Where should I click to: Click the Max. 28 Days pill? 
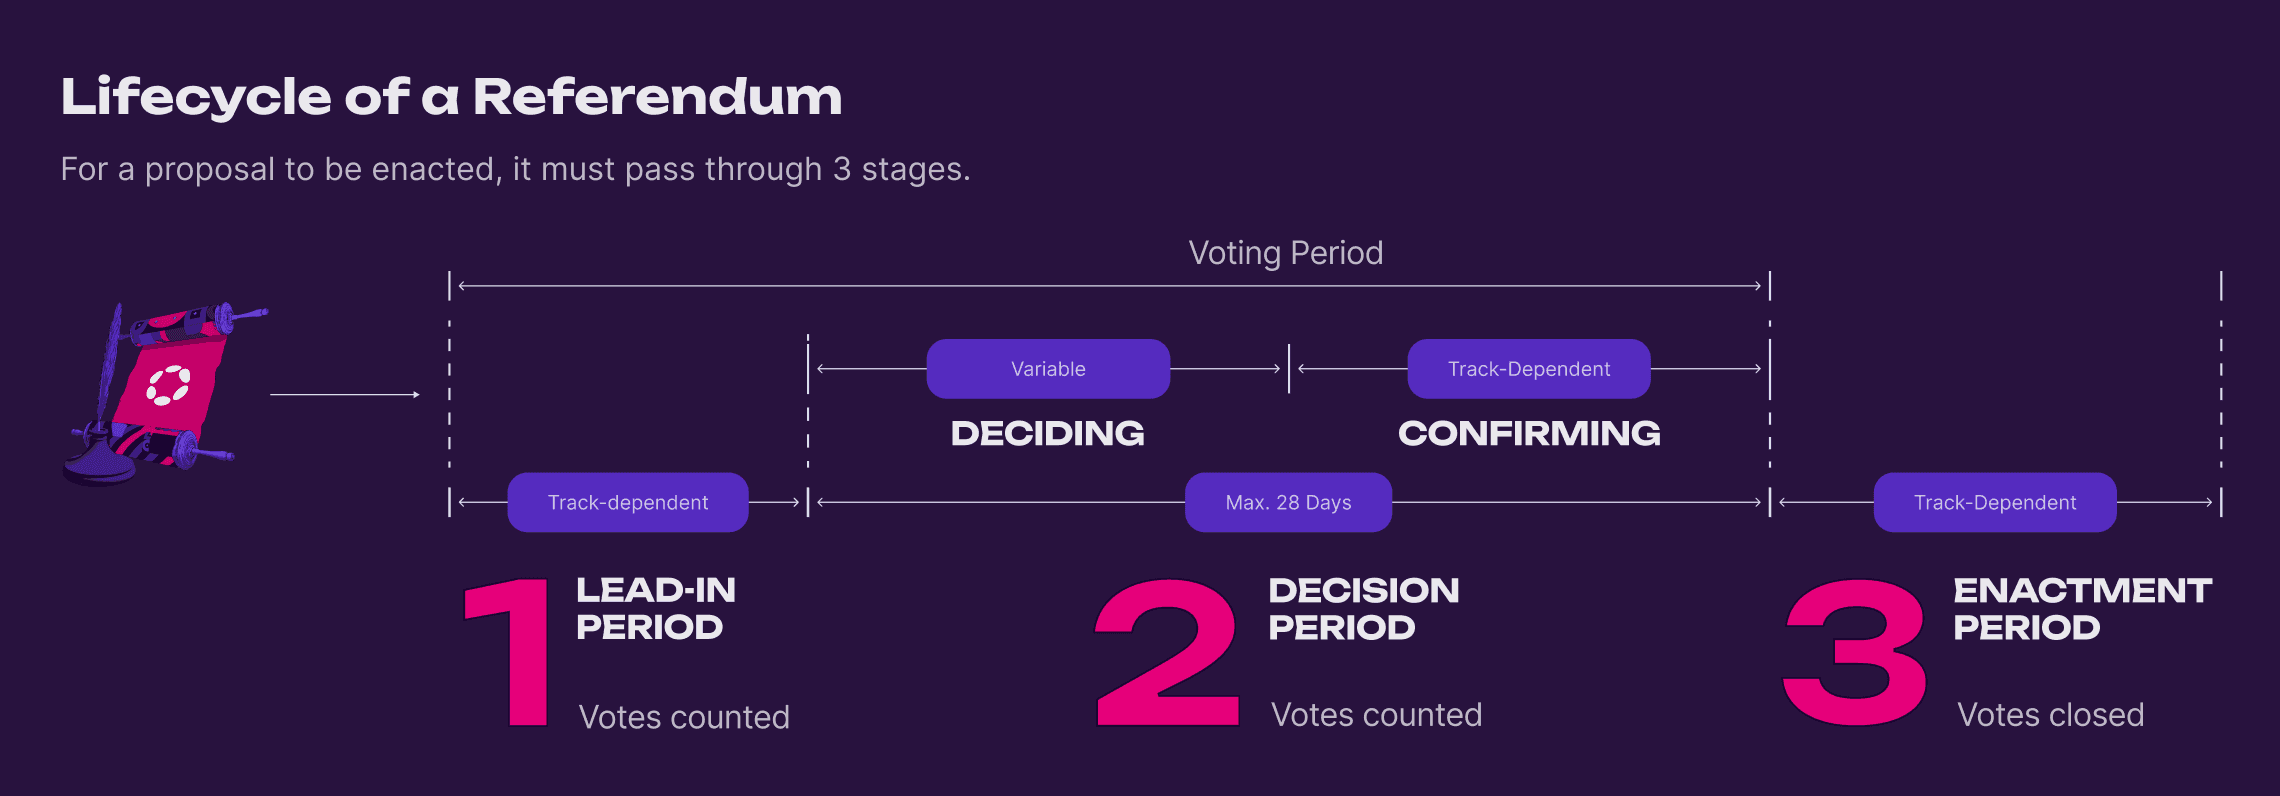[x=1288, y=502]
